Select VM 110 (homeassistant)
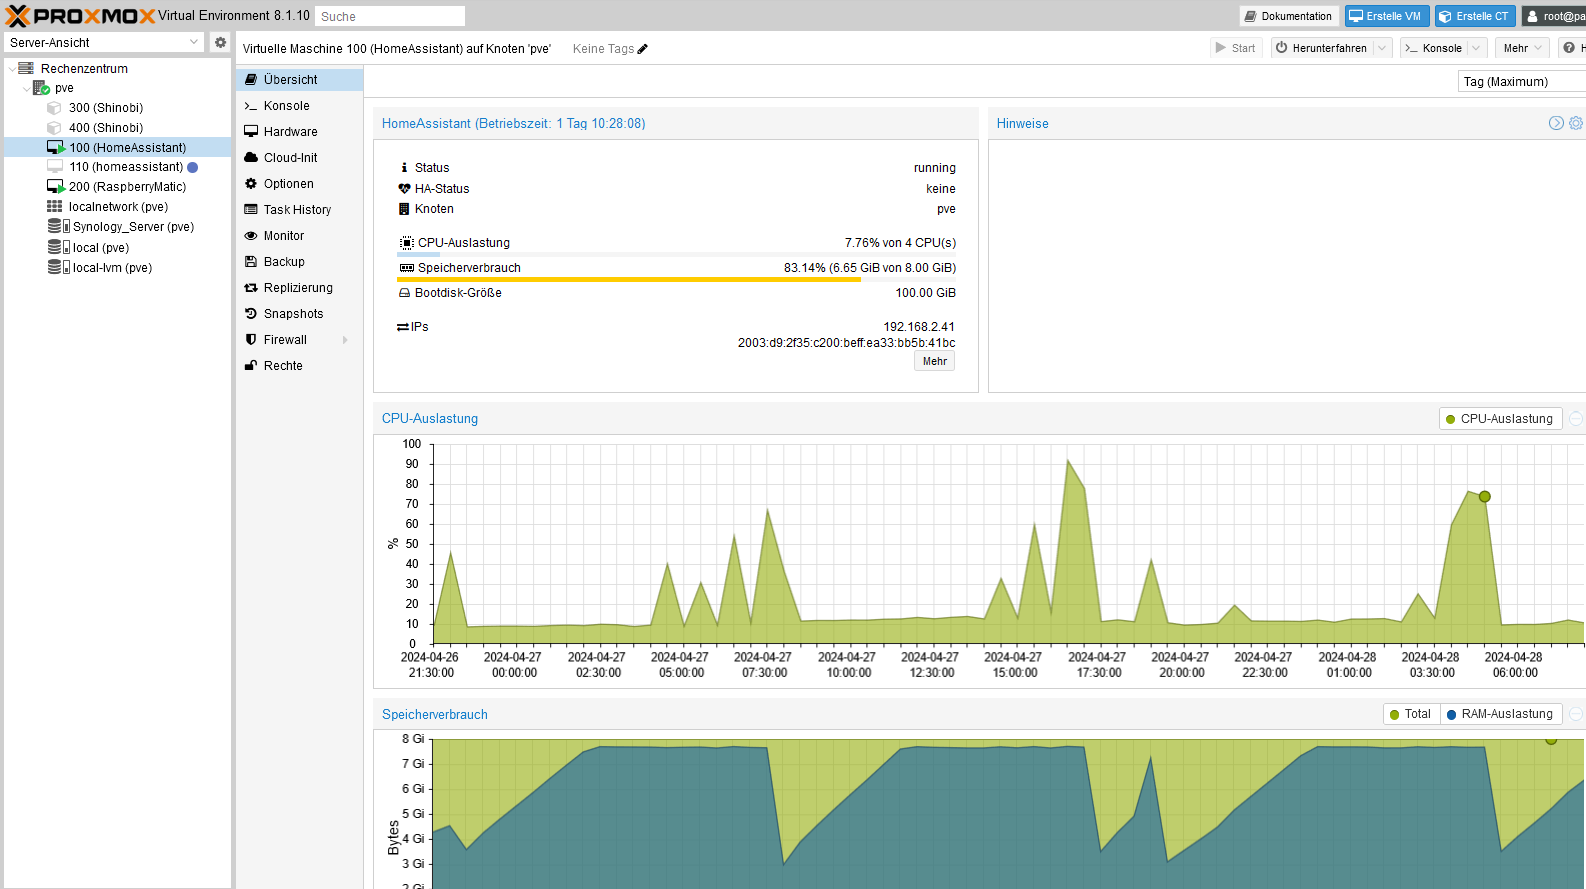This screenshot has height=889, width=1586. pos(126,167)
